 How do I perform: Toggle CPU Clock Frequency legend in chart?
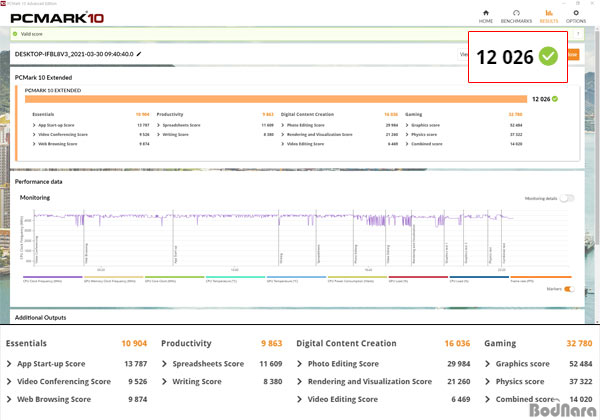52,279
